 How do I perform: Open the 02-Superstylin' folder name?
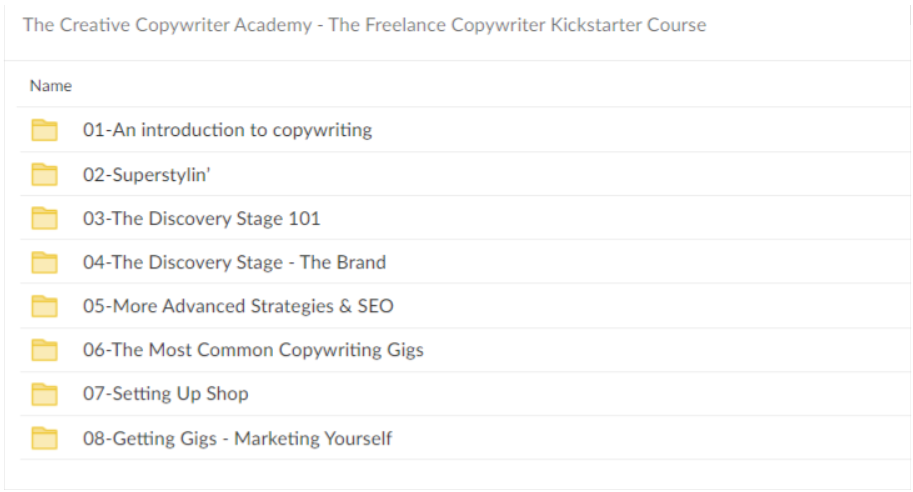pos(146,175)
